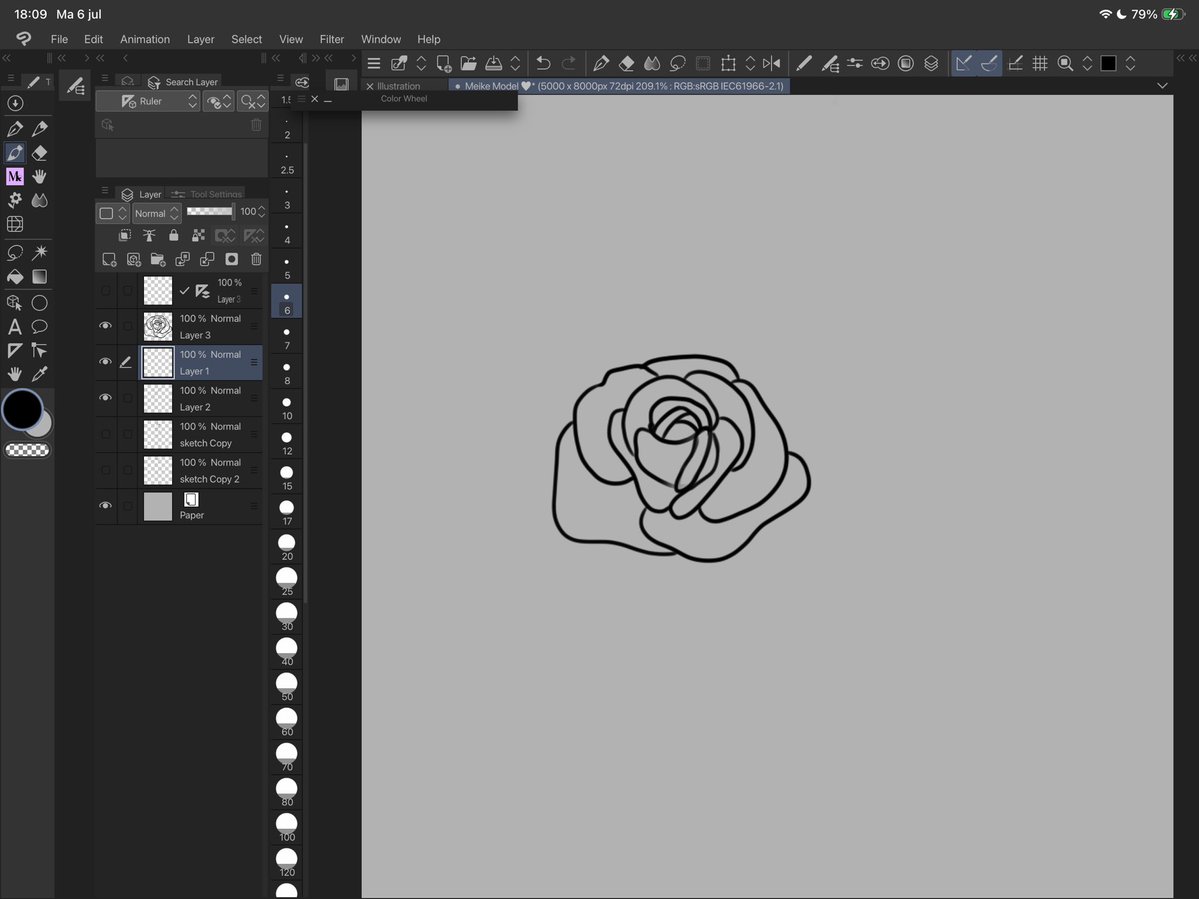This screenshot has width=1199, height=899.
Task: Select the Figure (circle) tool
Action: pyautogui.click(x=40, y=303)
